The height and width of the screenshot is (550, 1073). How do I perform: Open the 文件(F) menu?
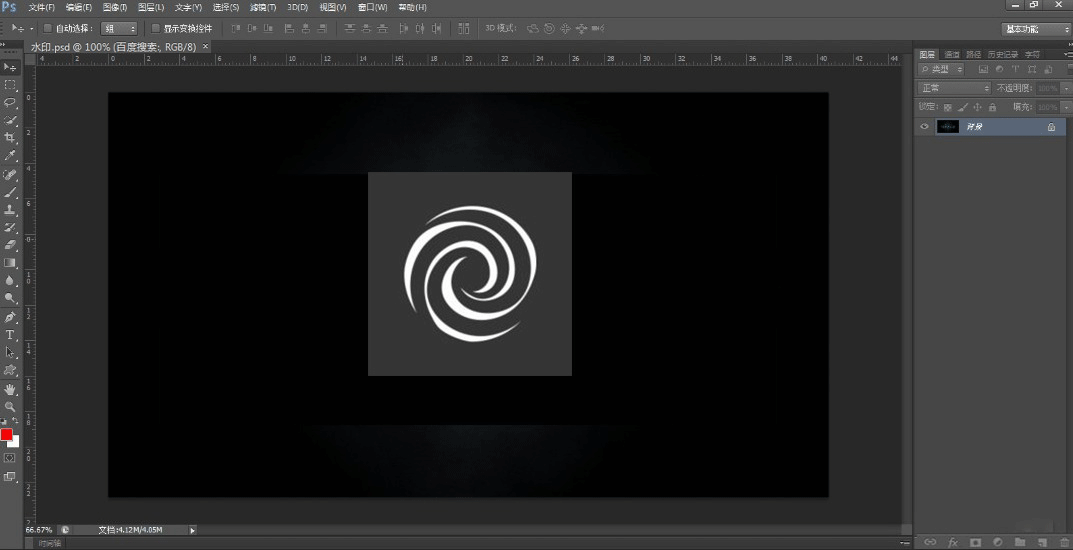(x=41, y=8)
